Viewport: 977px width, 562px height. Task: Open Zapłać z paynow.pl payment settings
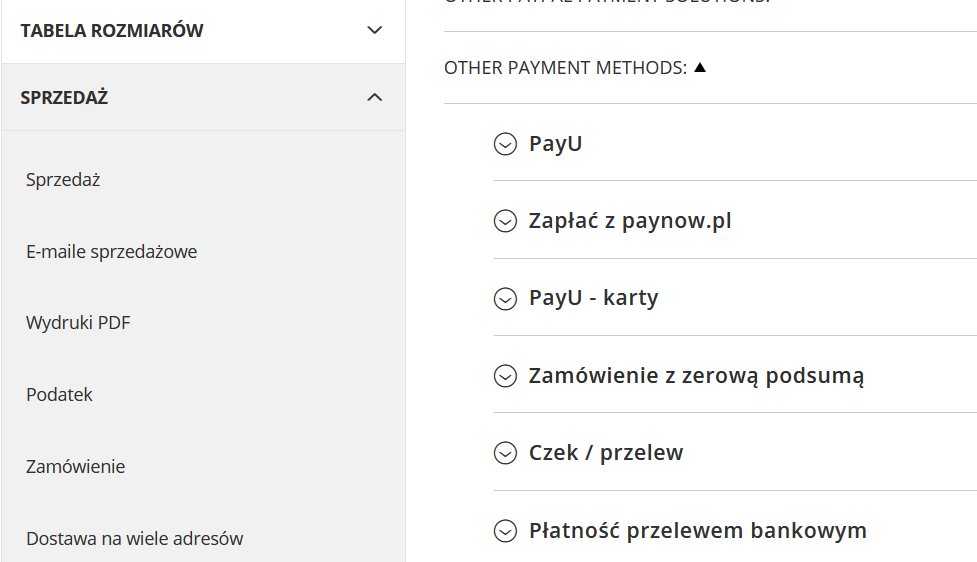click(x=630, y=221)
